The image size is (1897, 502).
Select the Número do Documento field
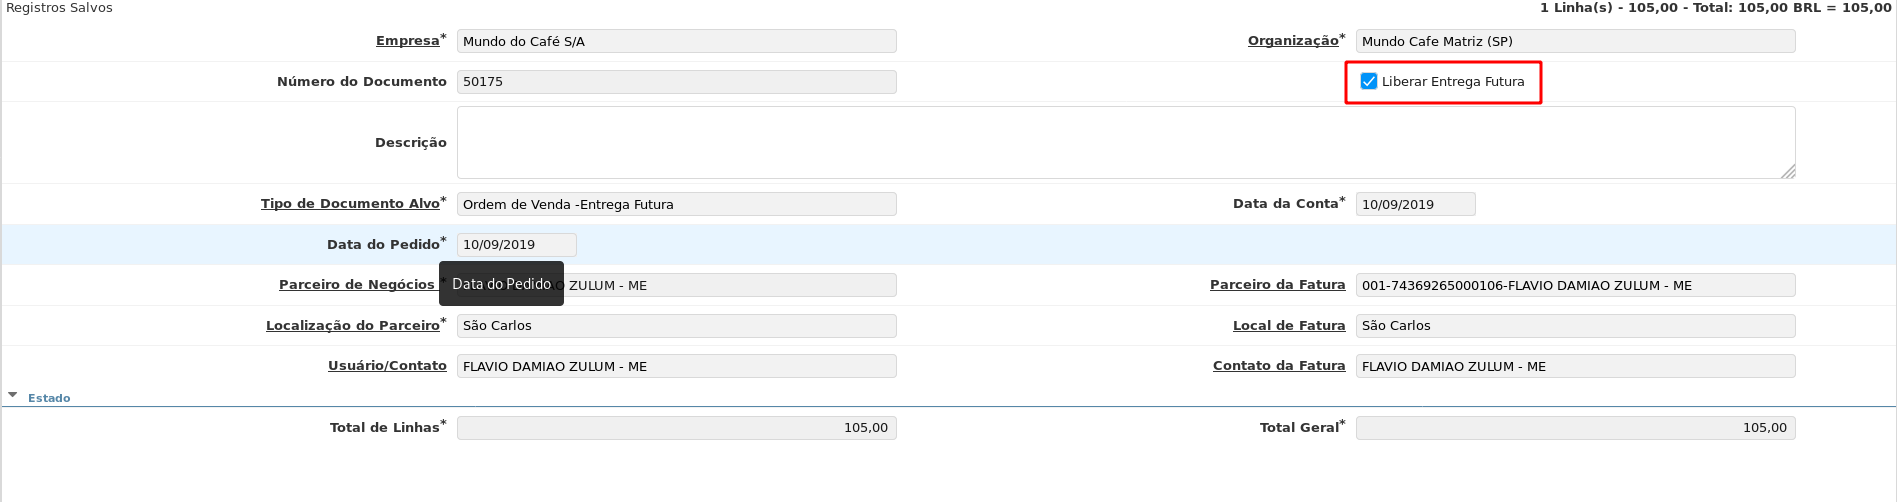point(676,82)
